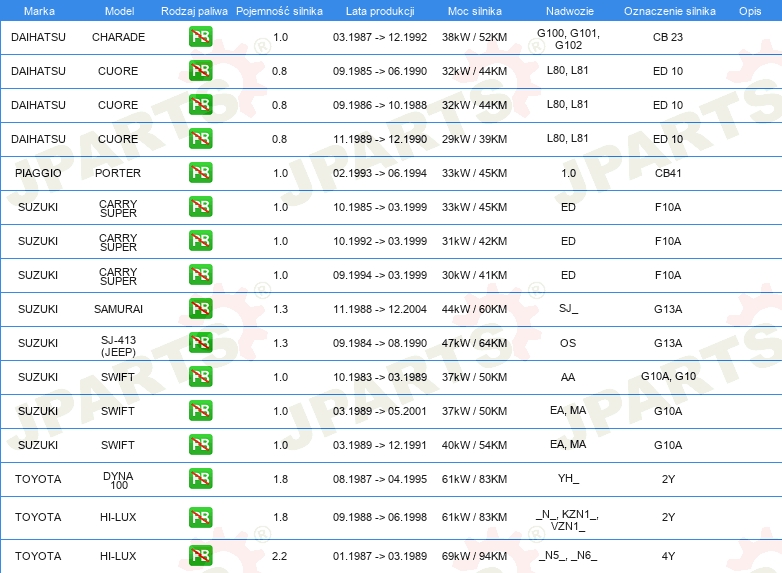Click the SAMURAI model cell
The image size is (782, 573).
[x=118, y=309]
